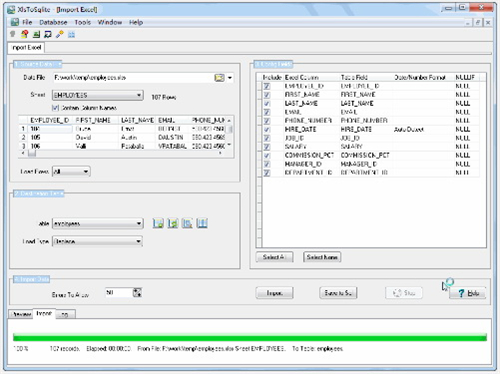
Task: Click the first table icon next to Table combo
Action: [158, 223]
